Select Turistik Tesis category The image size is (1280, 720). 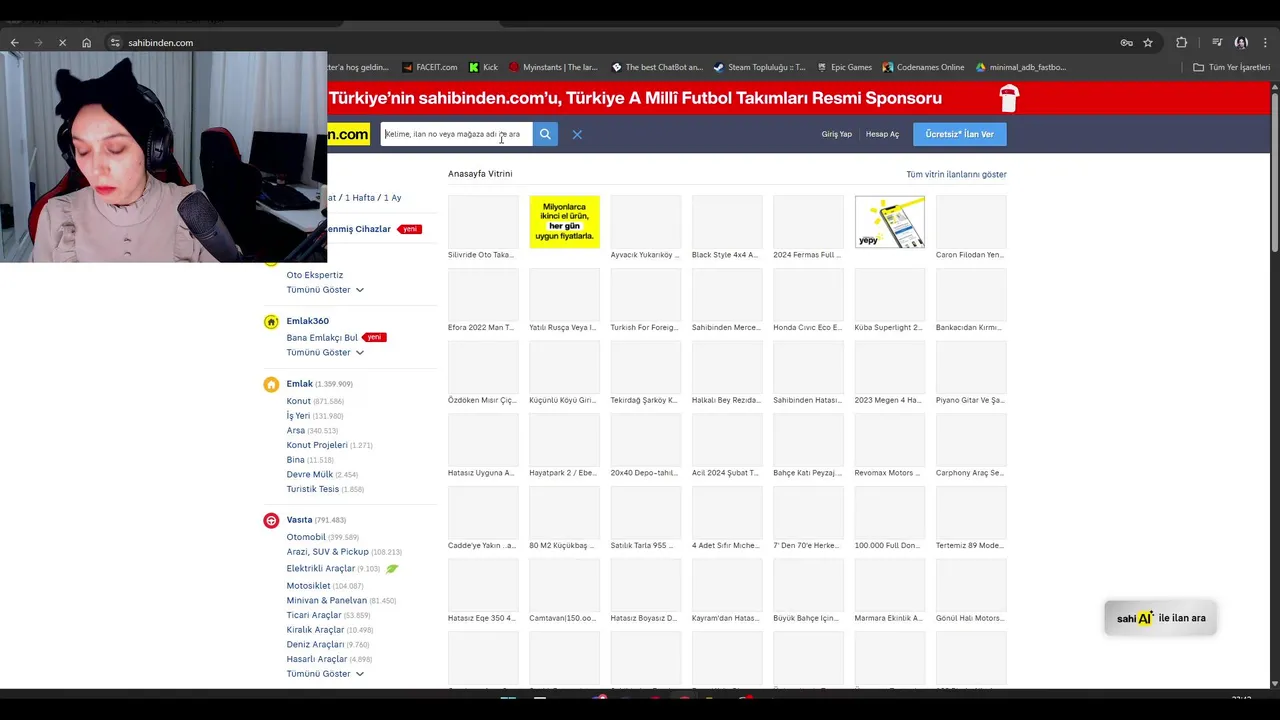click(313, 489)
